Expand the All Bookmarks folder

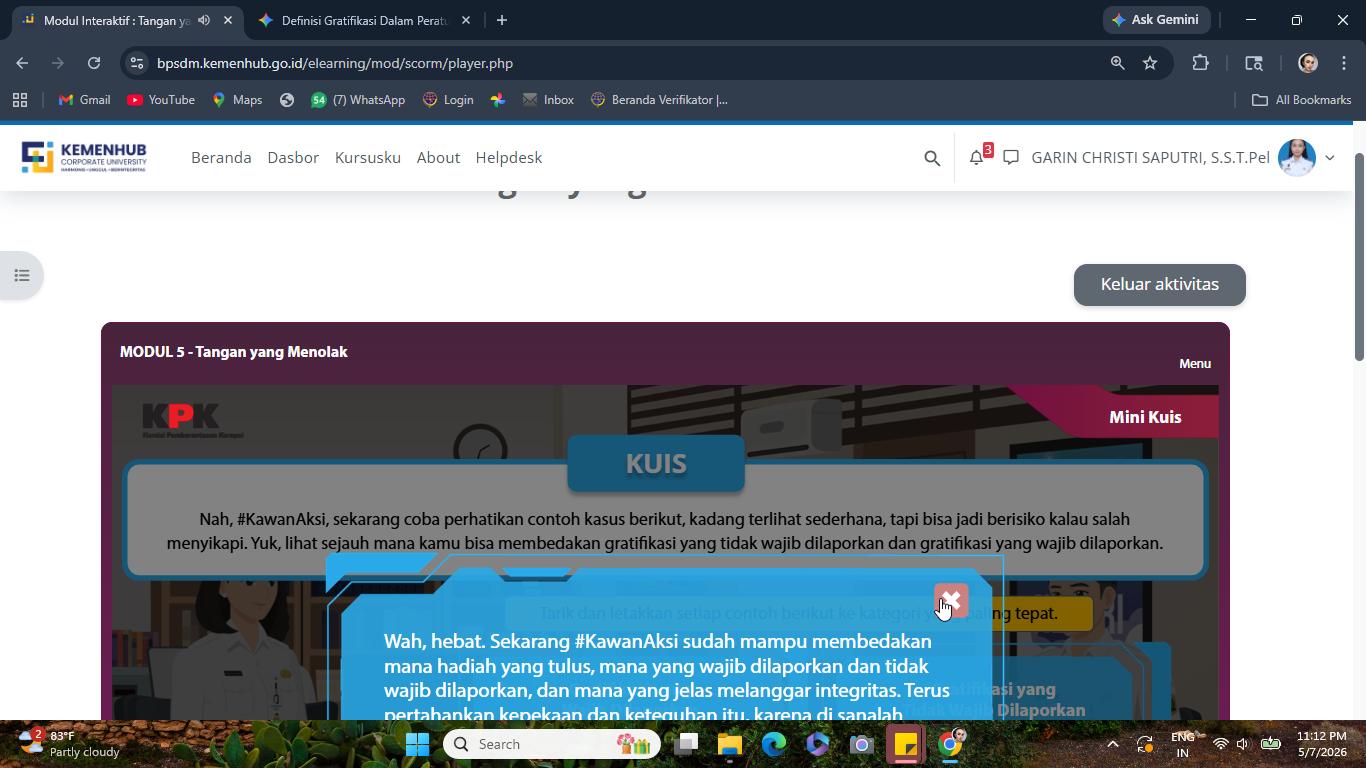(x=1302, y=100)
